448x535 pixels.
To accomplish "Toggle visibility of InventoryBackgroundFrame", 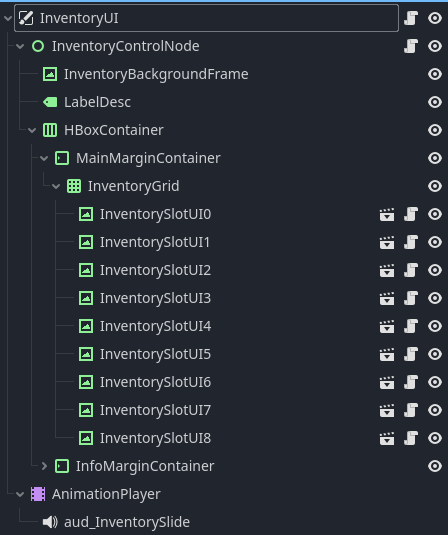I will pos(435,74).
